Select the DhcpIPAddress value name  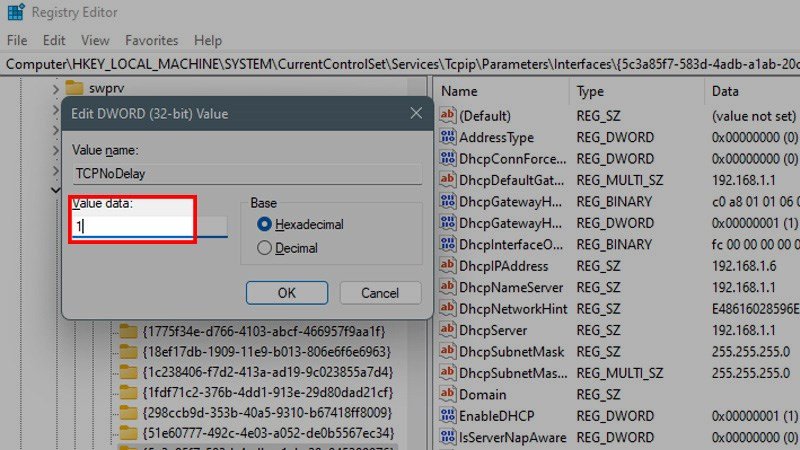(x=503, y=266)
